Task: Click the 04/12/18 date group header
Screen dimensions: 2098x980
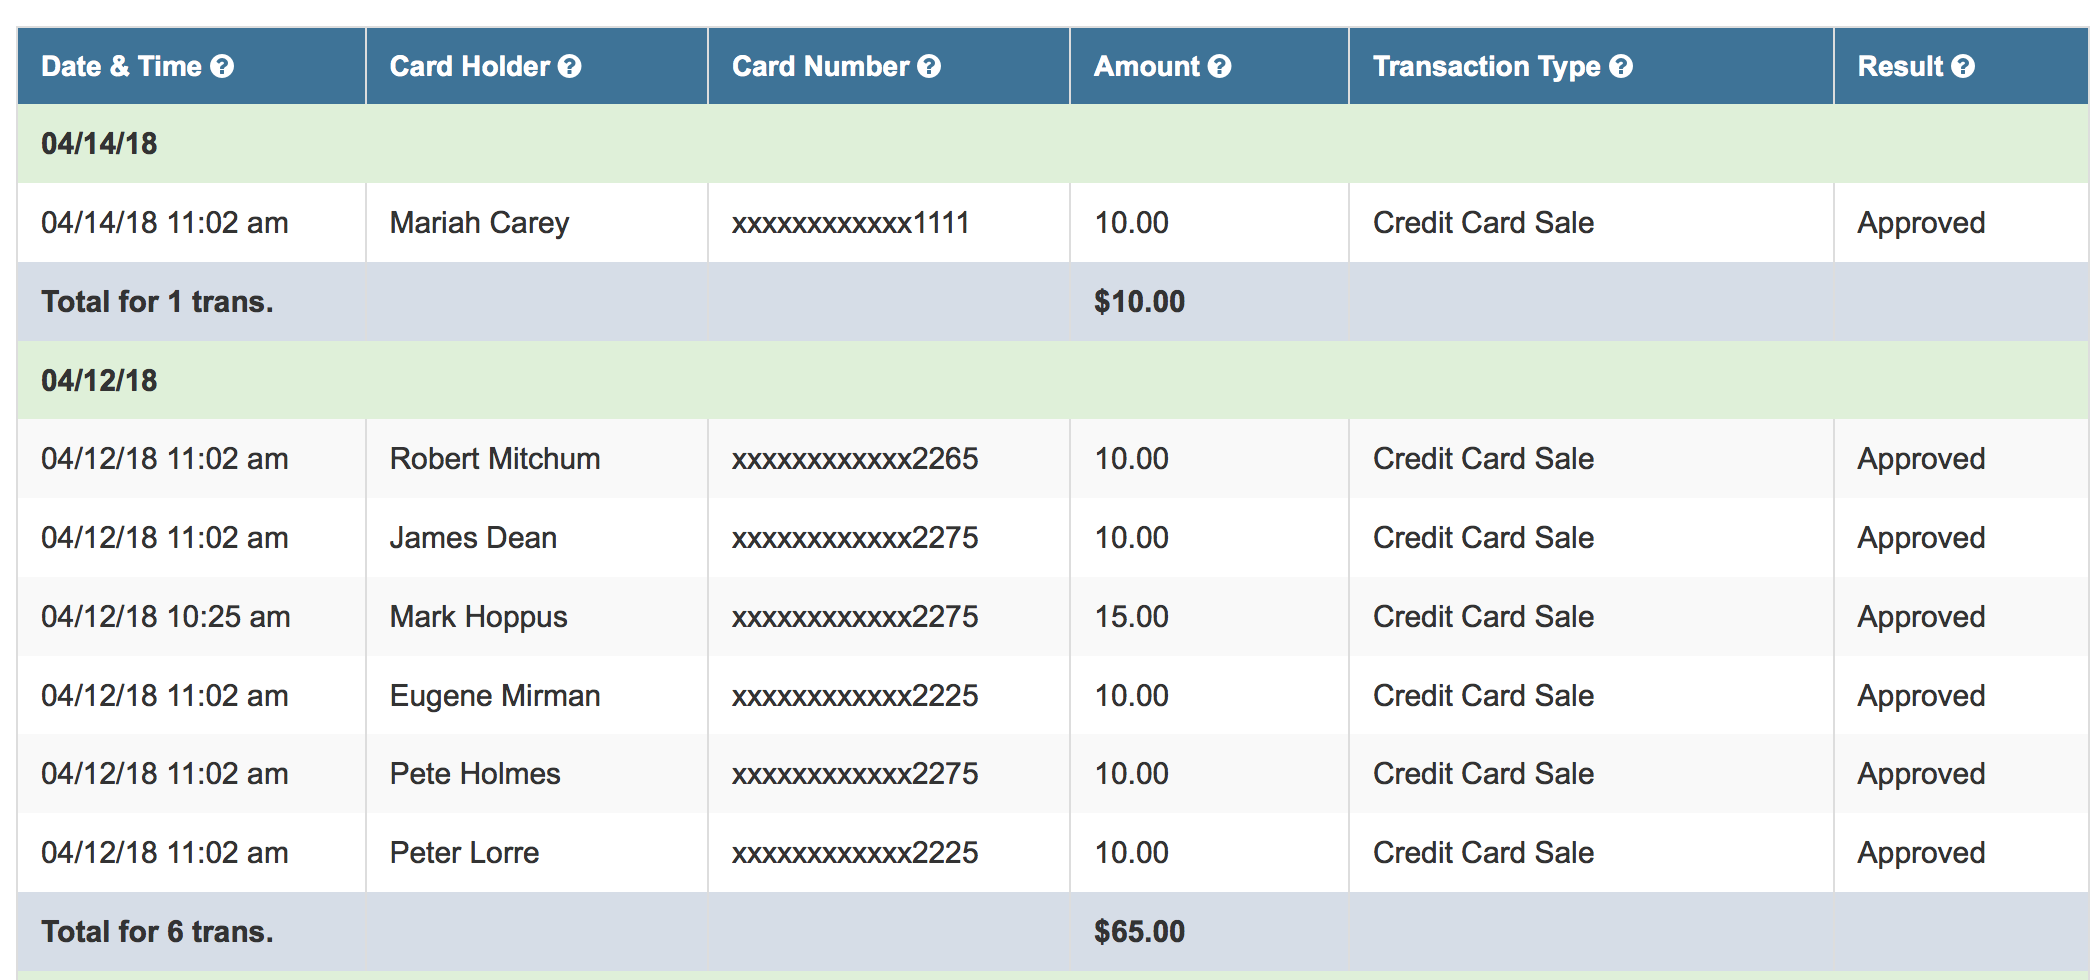Action: [x=99, y=381]
